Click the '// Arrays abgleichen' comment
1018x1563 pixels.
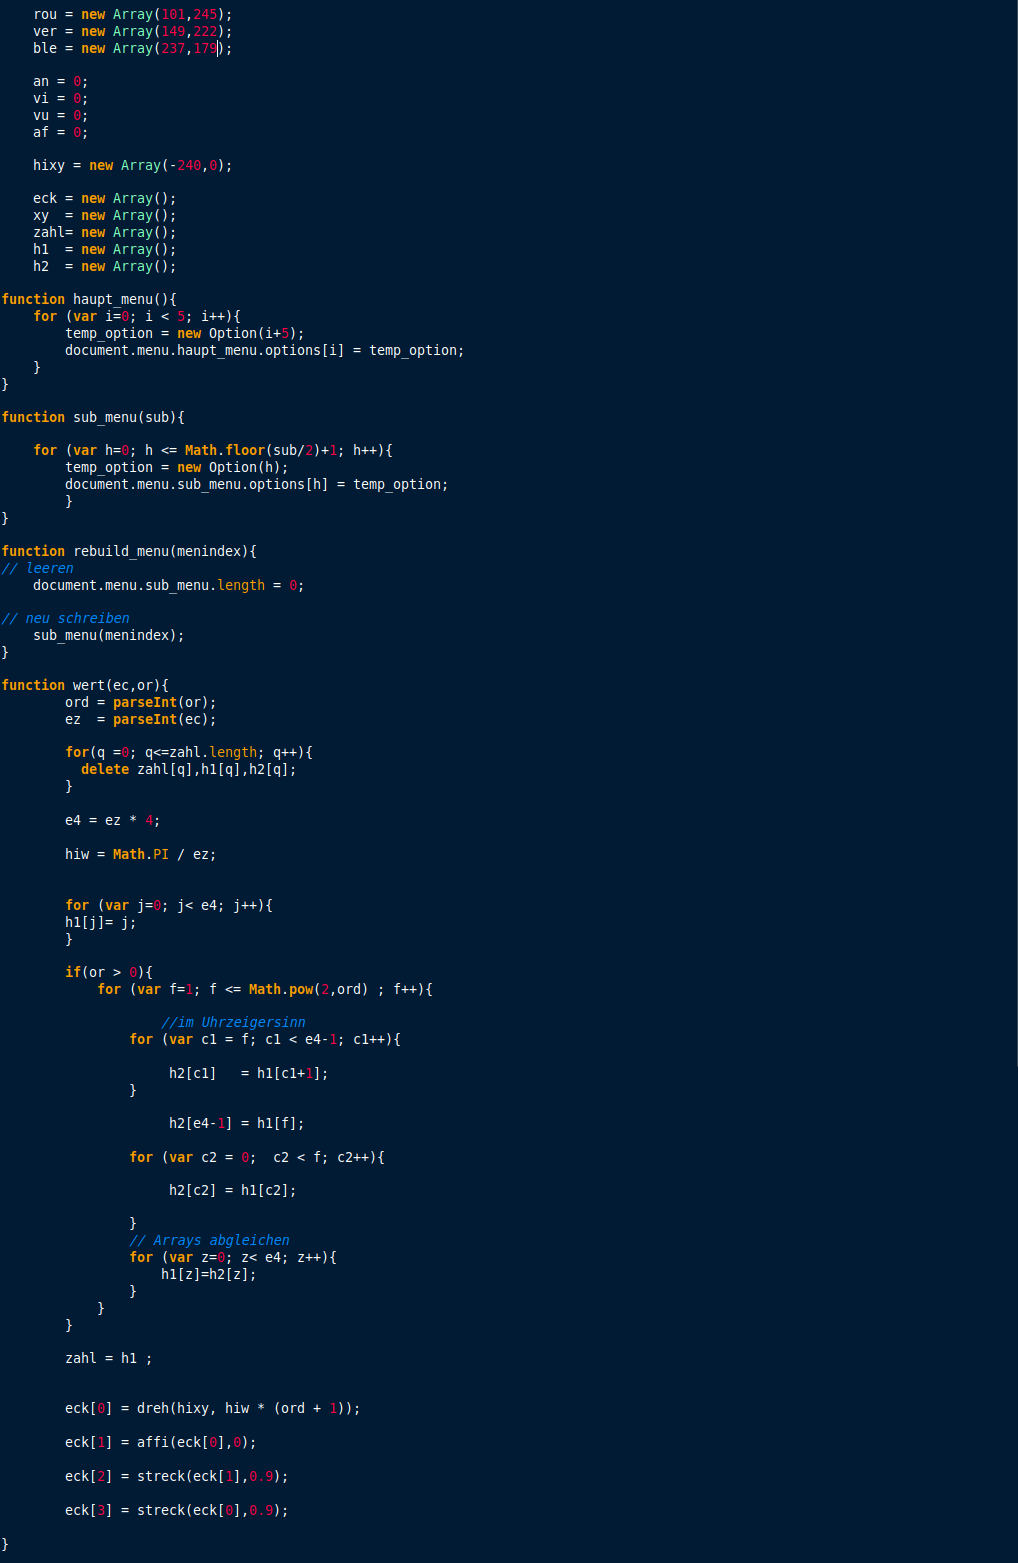[x=209, y=1240]
